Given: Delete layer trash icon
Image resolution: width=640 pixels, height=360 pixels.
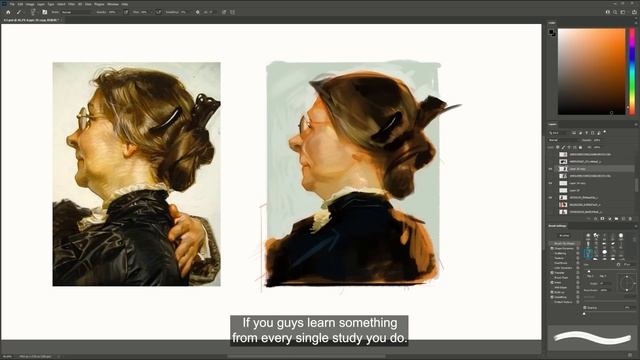Looking at the screenshot, I should pos(630,219).
